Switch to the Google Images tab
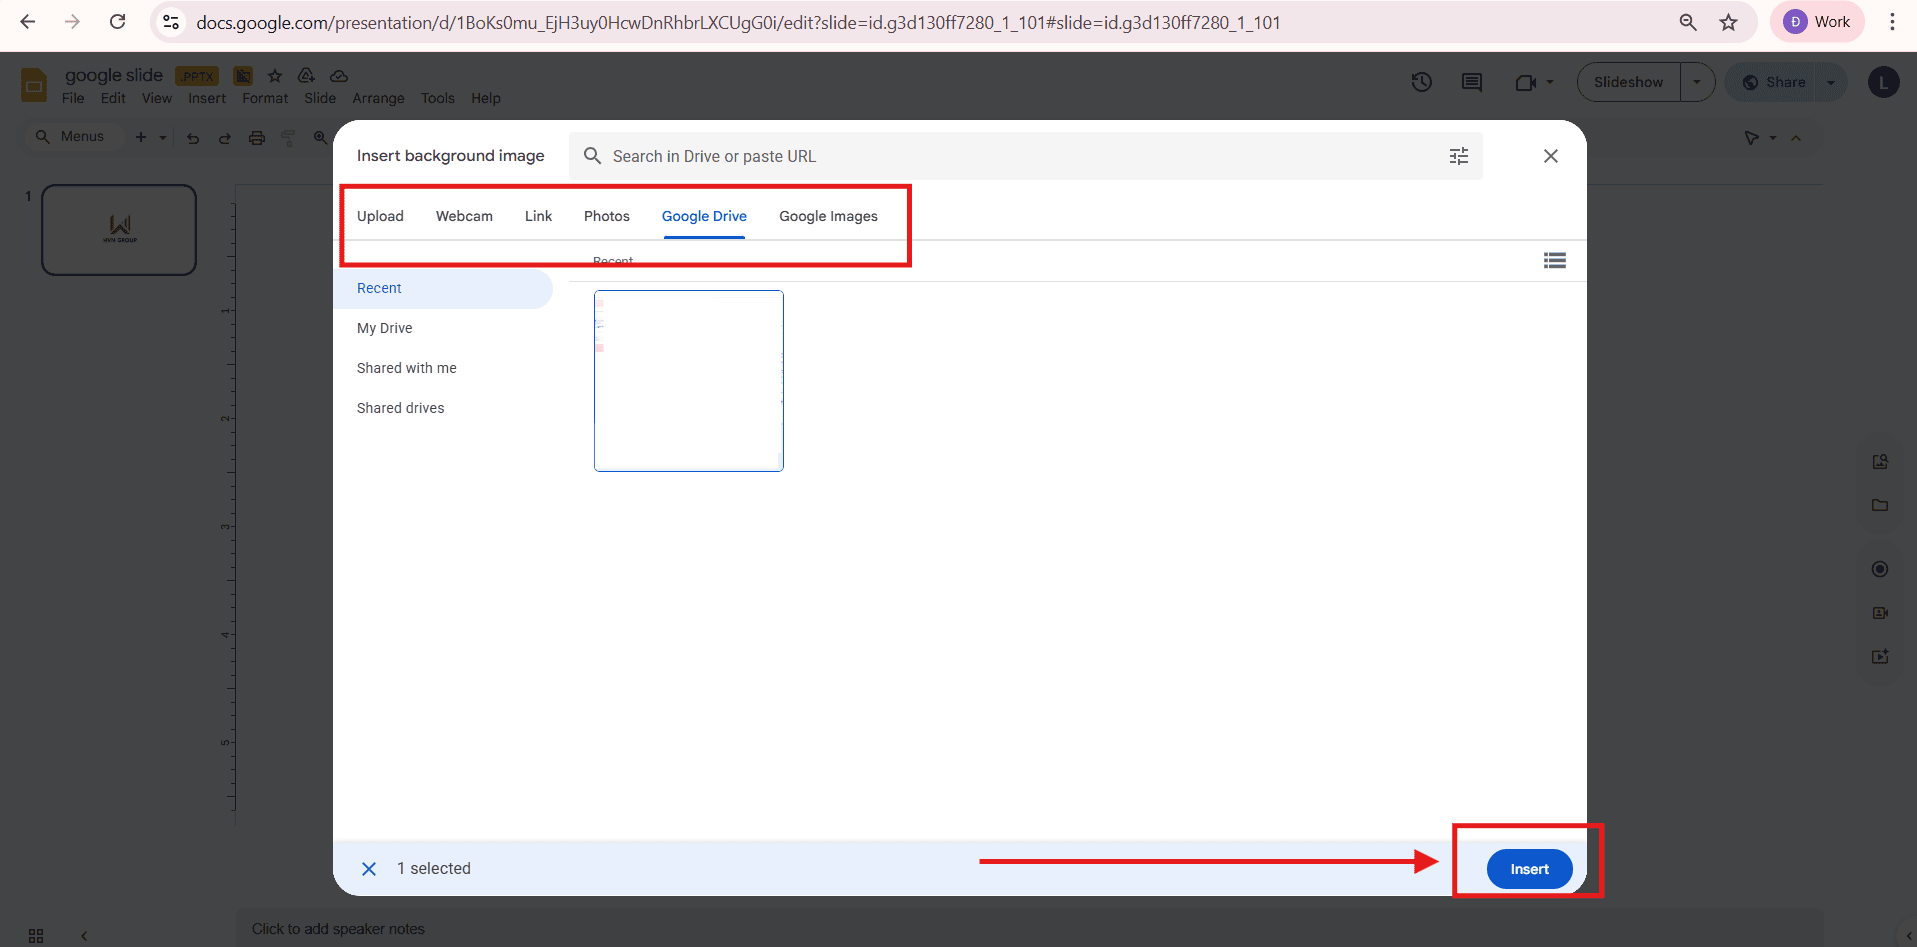This screenshot has height=947, width=1917. point(828,216)
